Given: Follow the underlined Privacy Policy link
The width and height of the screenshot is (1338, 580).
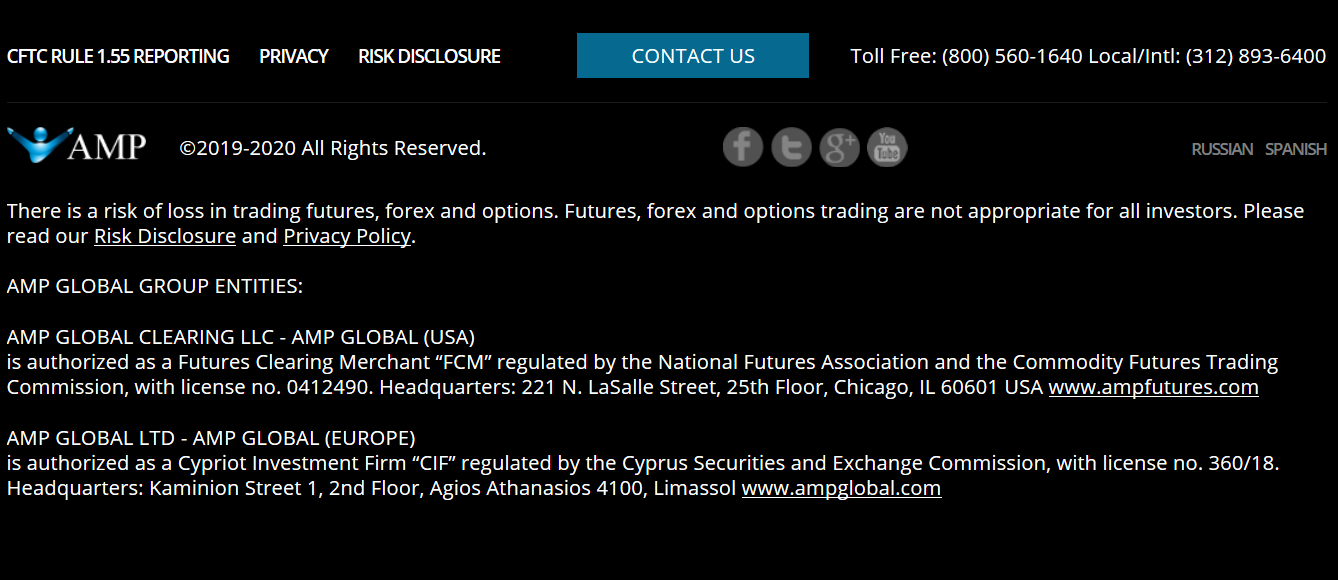Looking at the screenshot, I should [x=347, y=236].
